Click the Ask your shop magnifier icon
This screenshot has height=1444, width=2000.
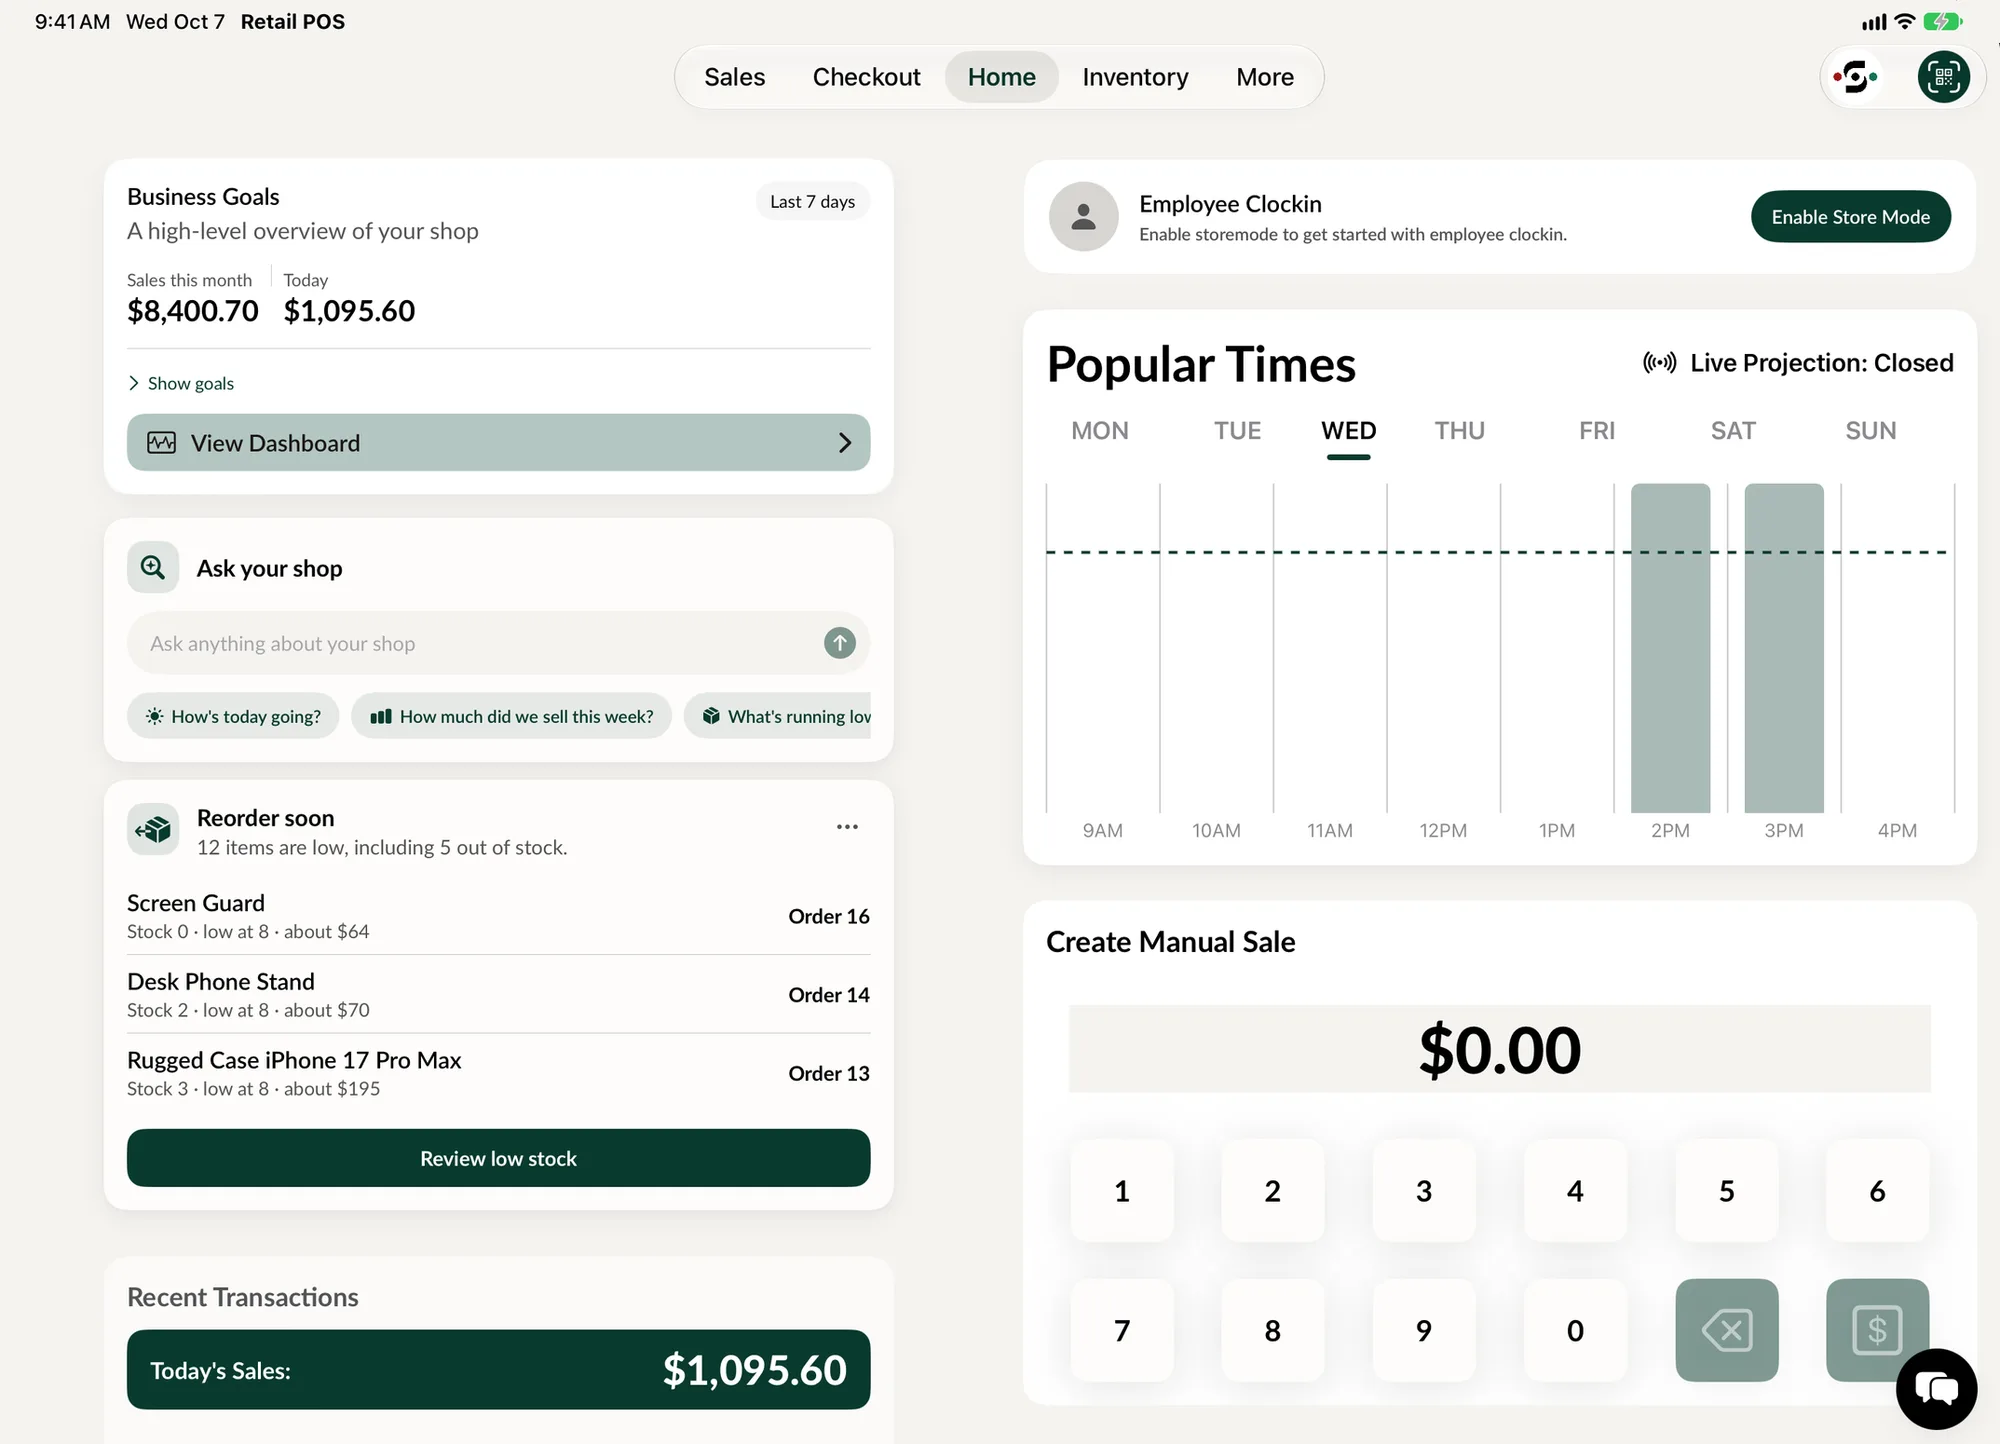pos(153,568)
